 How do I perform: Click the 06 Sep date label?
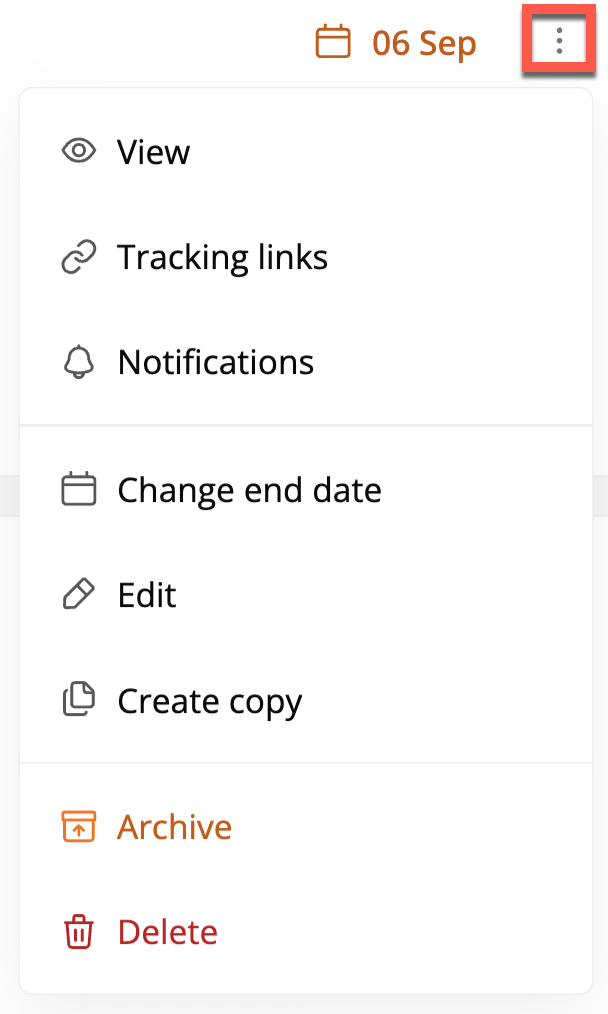tap(424, 44)
